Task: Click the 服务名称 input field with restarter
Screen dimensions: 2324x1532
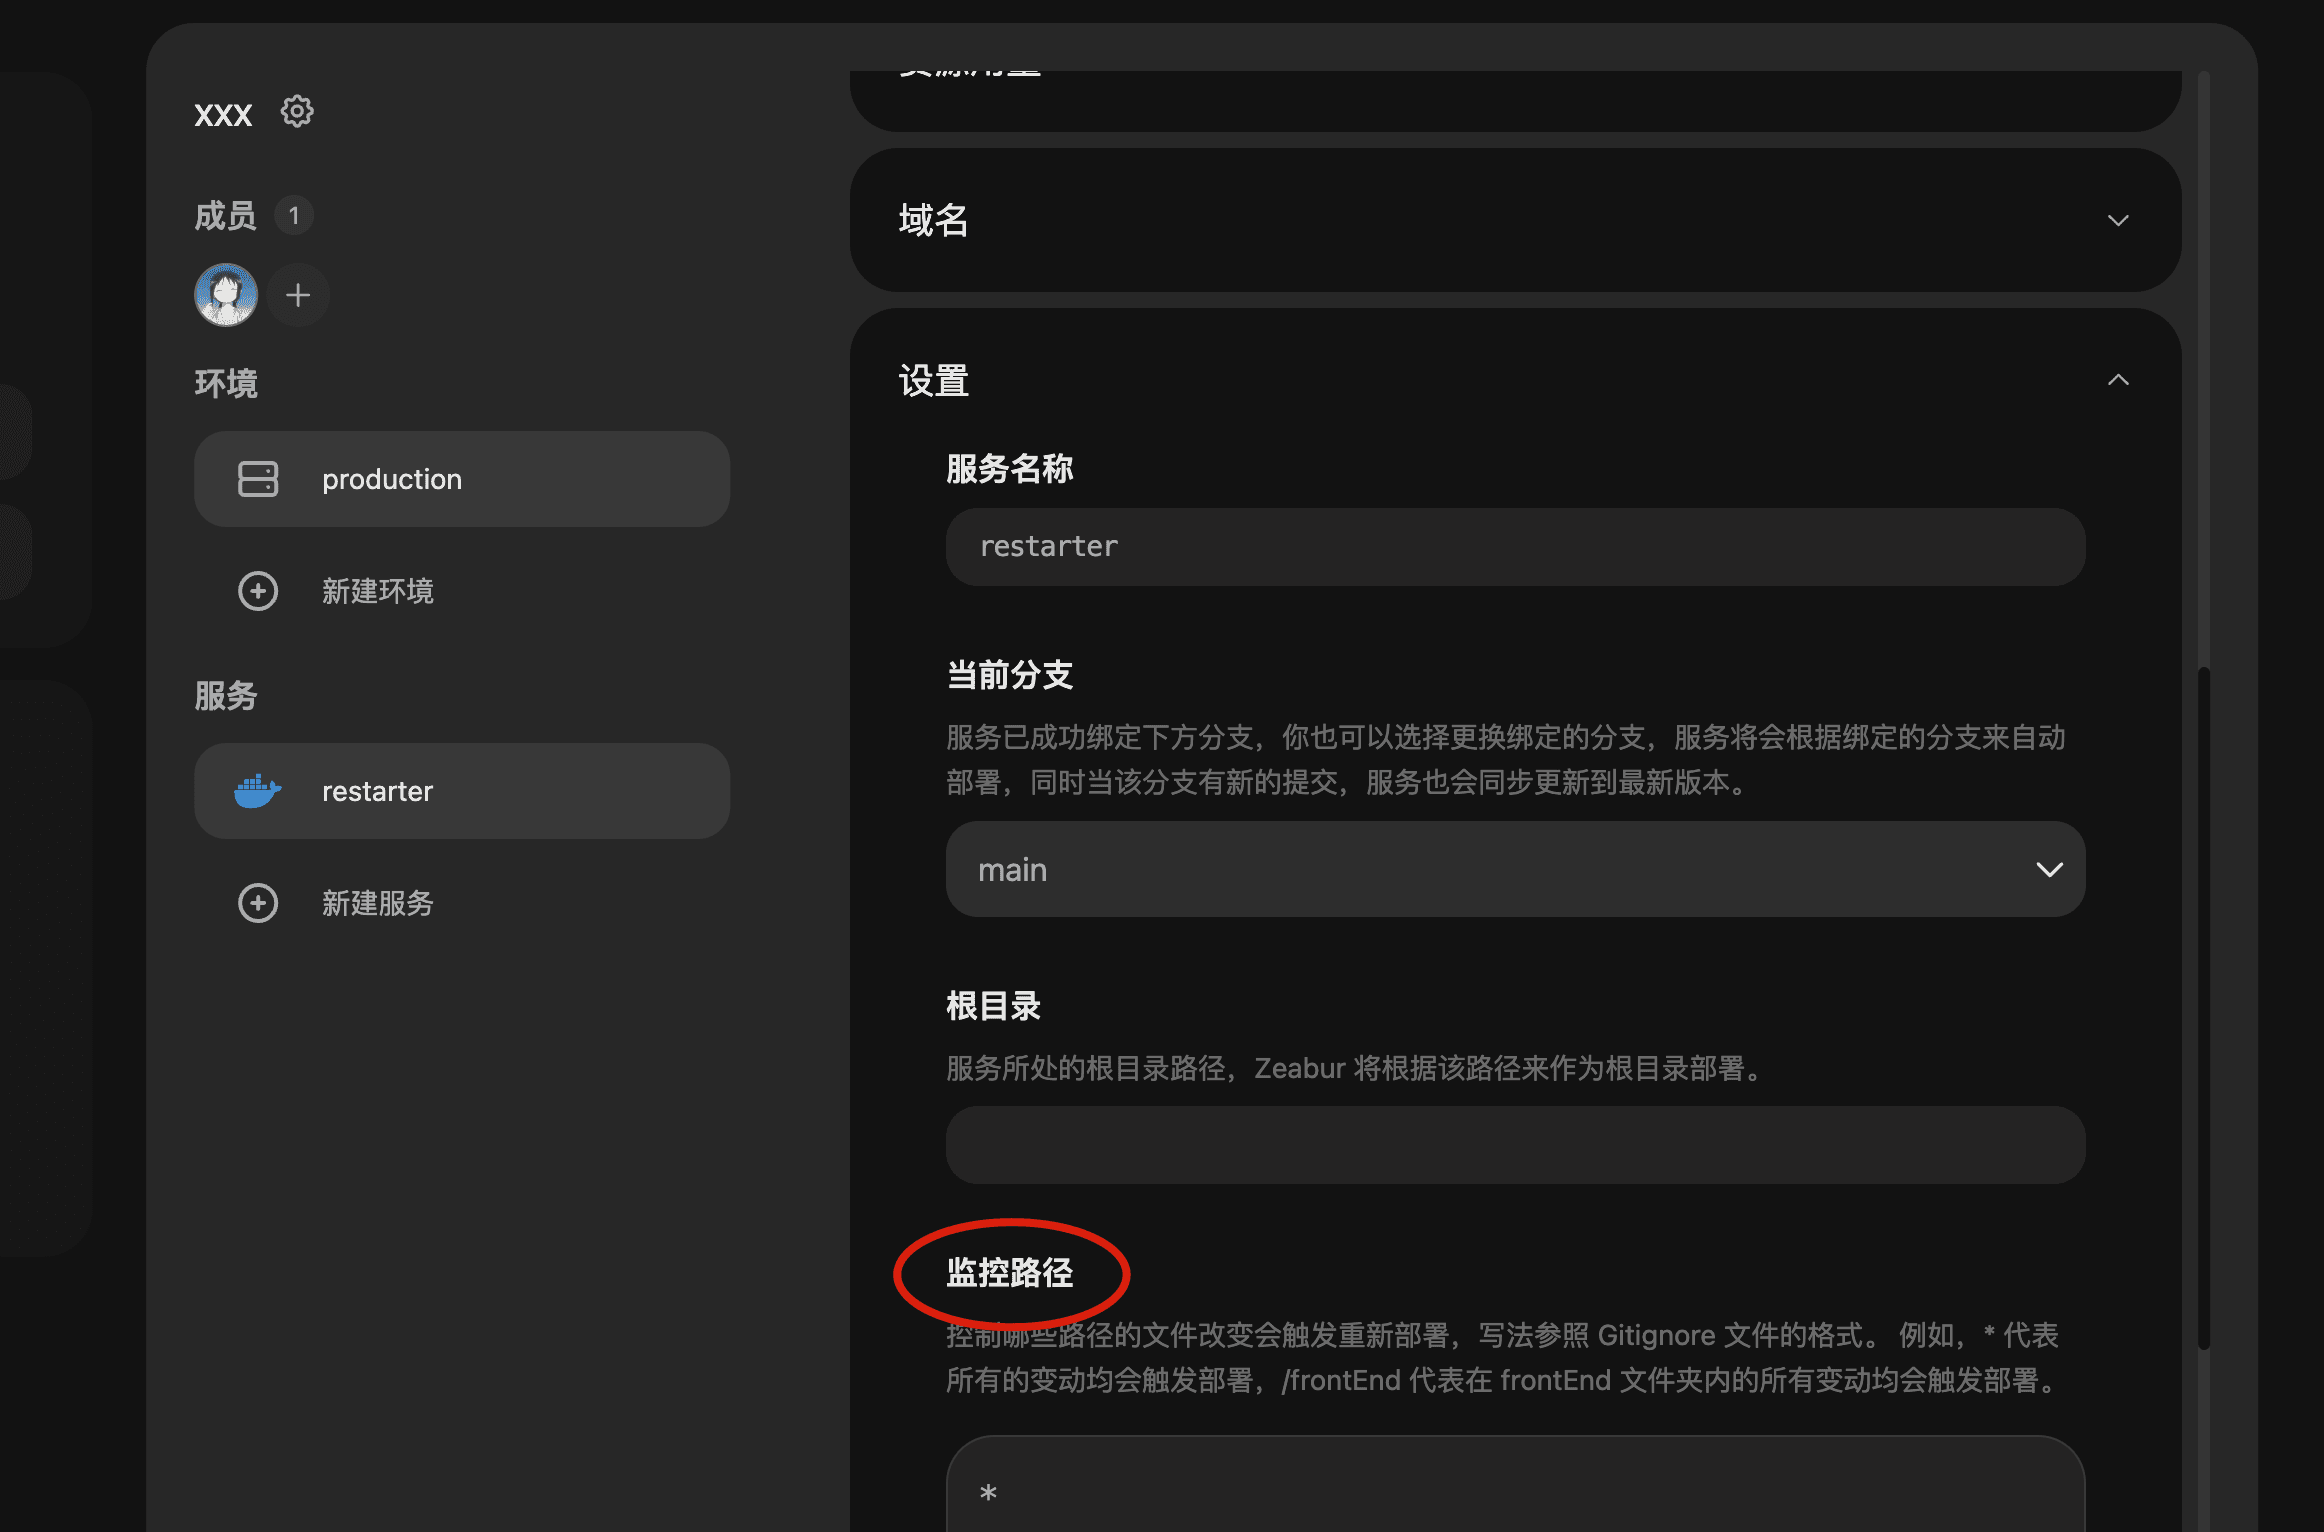Action: (x=1515, y=546)
